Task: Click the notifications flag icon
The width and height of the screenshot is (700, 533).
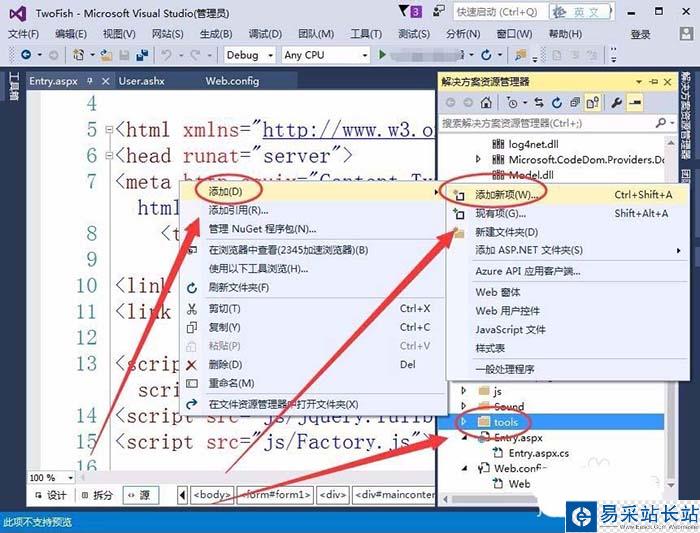Action: click(x=404, y=11)
